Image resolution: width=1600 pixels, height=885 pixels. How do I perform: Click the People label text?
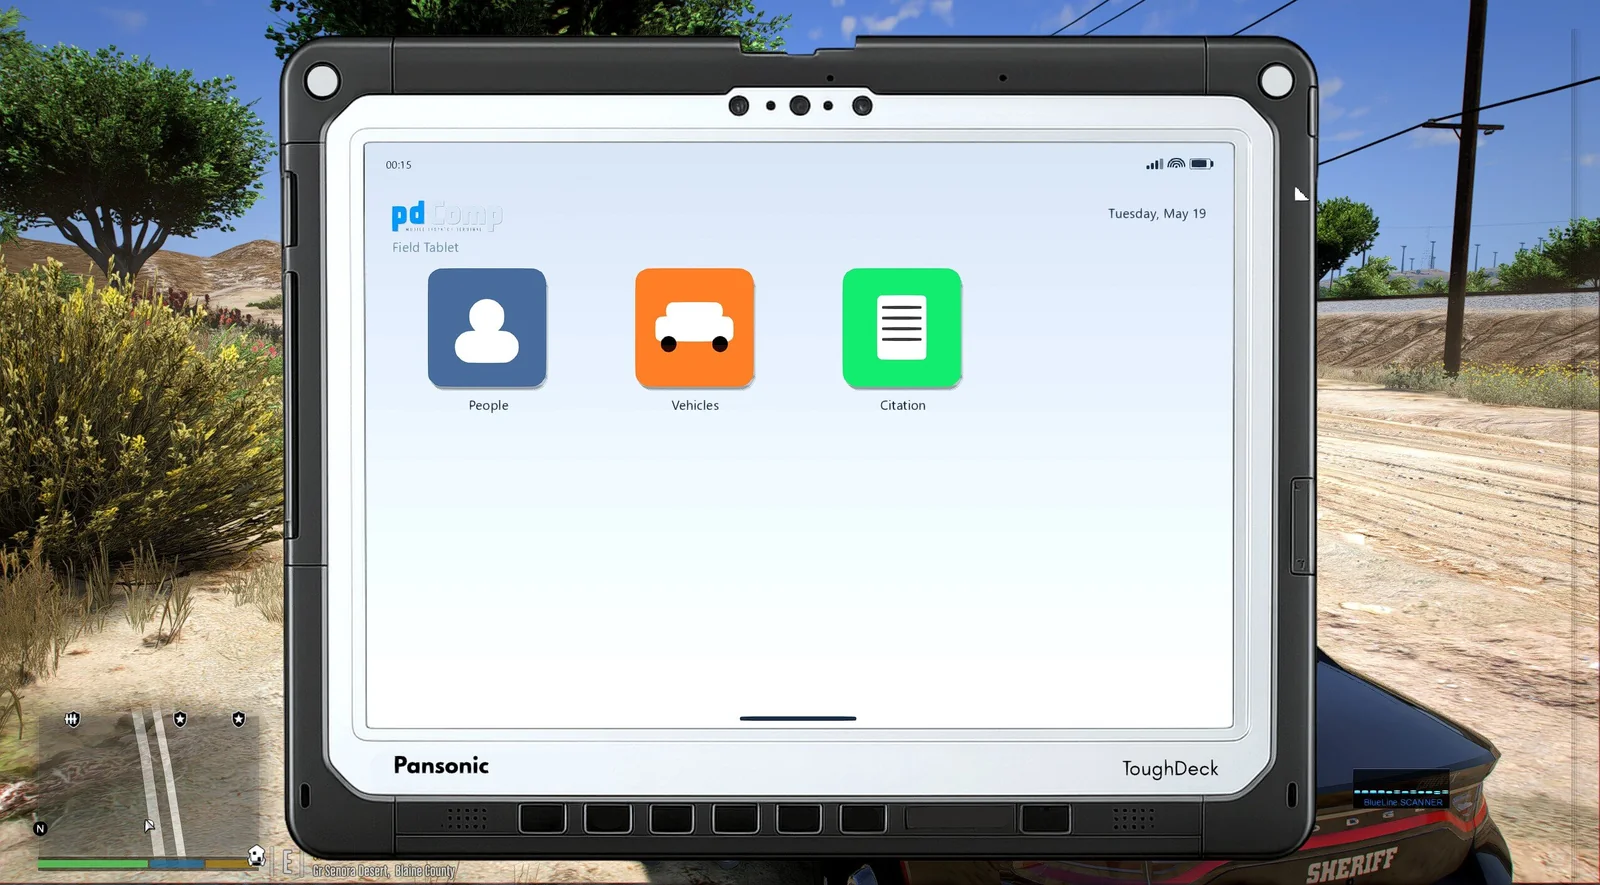[488, 405]
